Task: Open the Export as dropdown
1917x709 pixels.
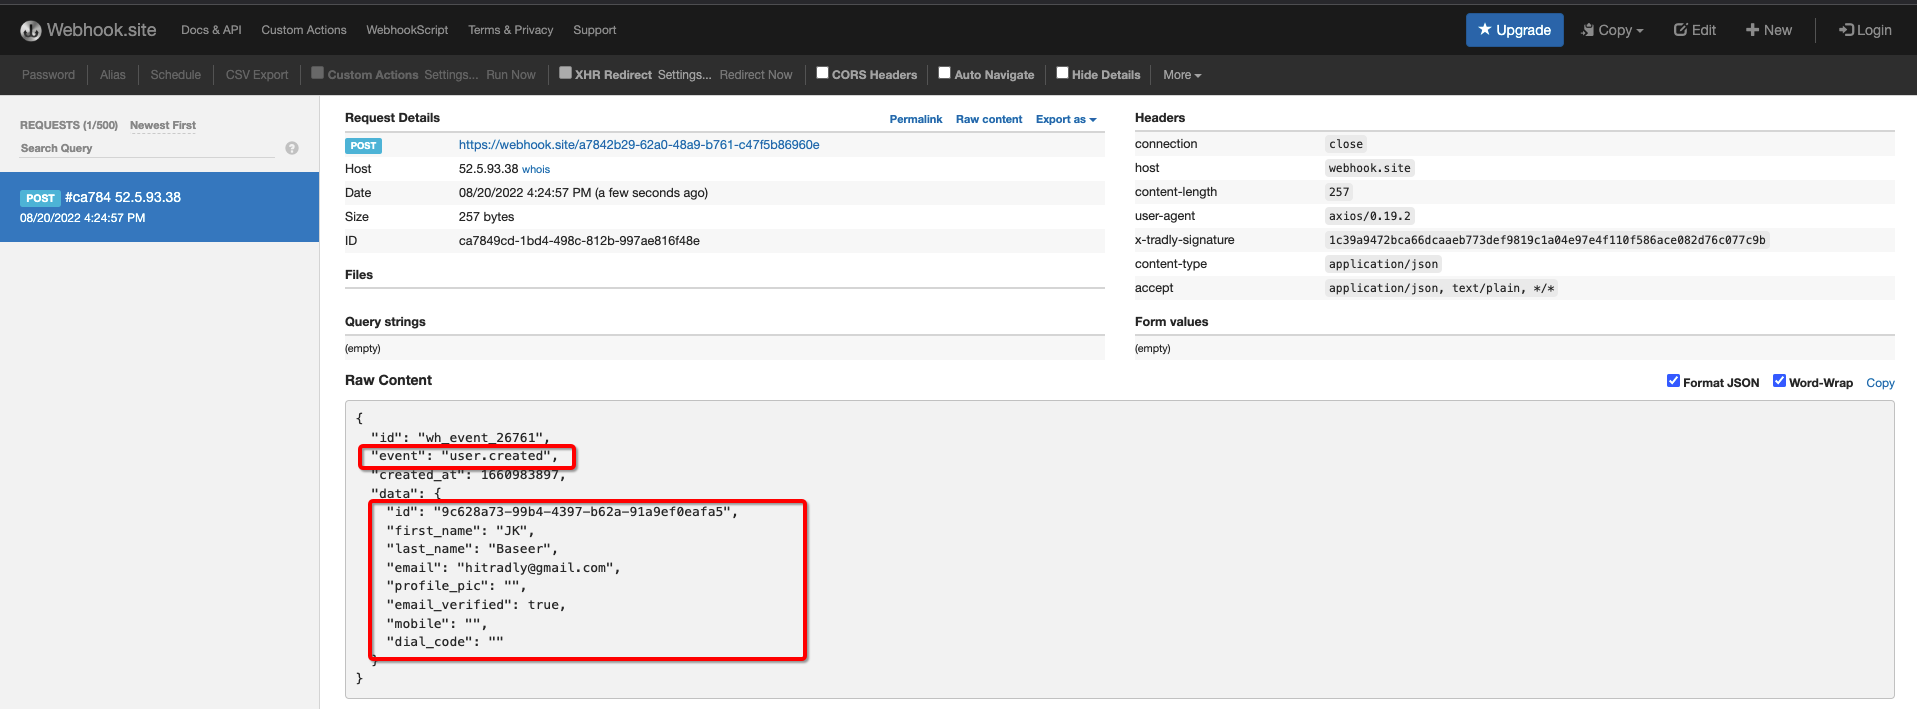Action: (x=1065, y=119)
